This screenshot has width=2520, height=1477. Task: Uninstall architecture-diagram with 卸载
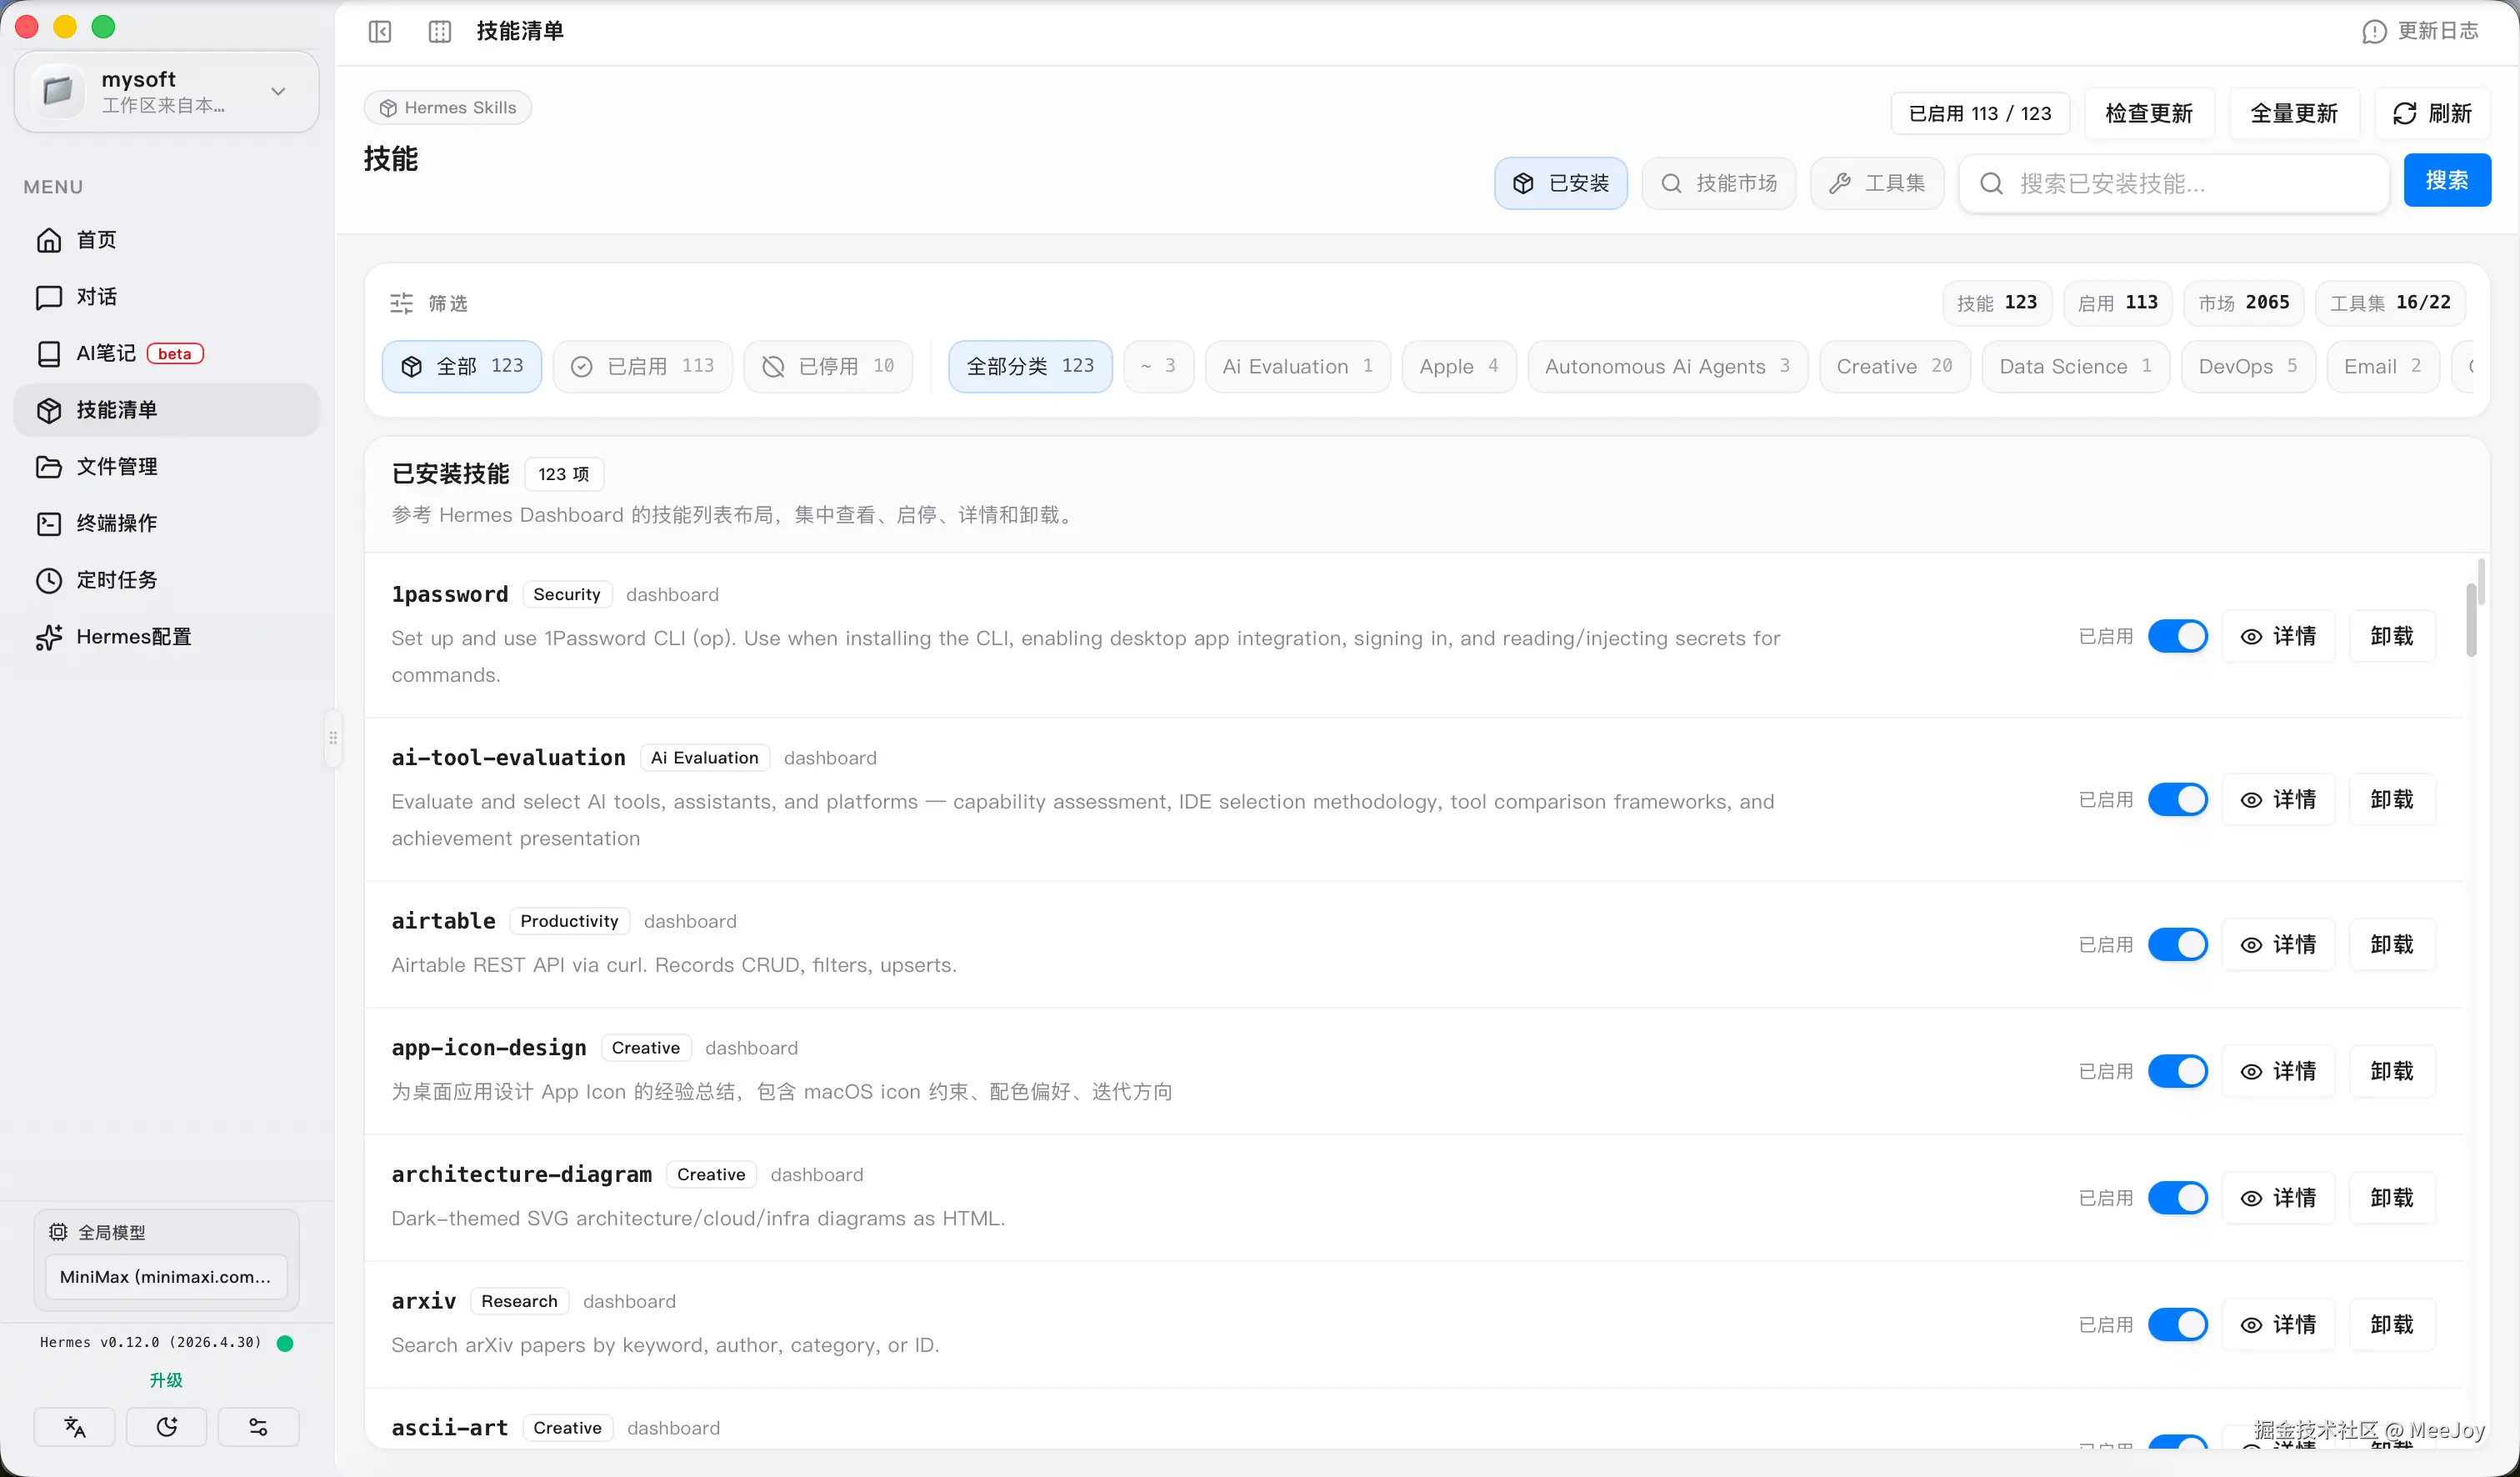(x=2392, y=1197)
